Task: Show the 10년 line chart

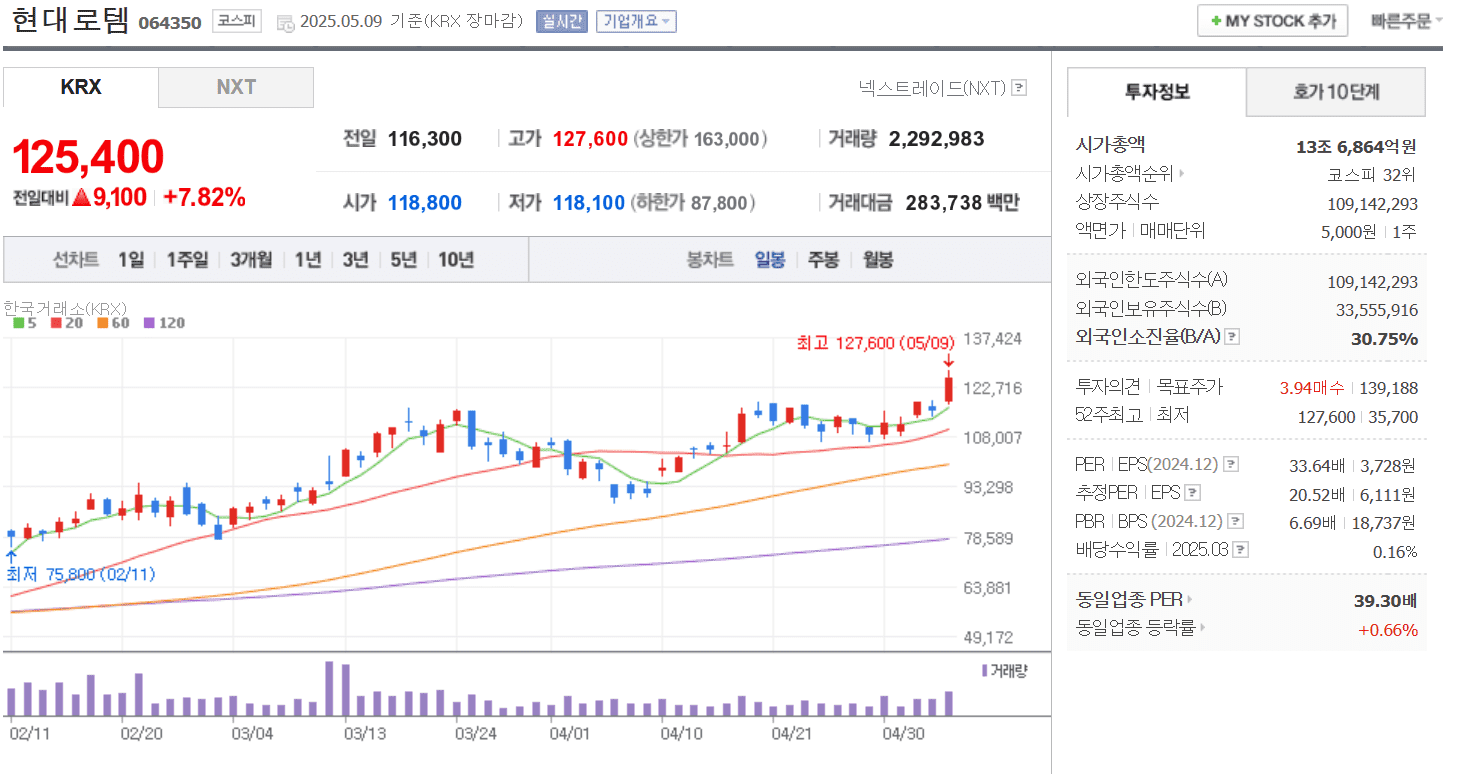Action: [456, 260]
